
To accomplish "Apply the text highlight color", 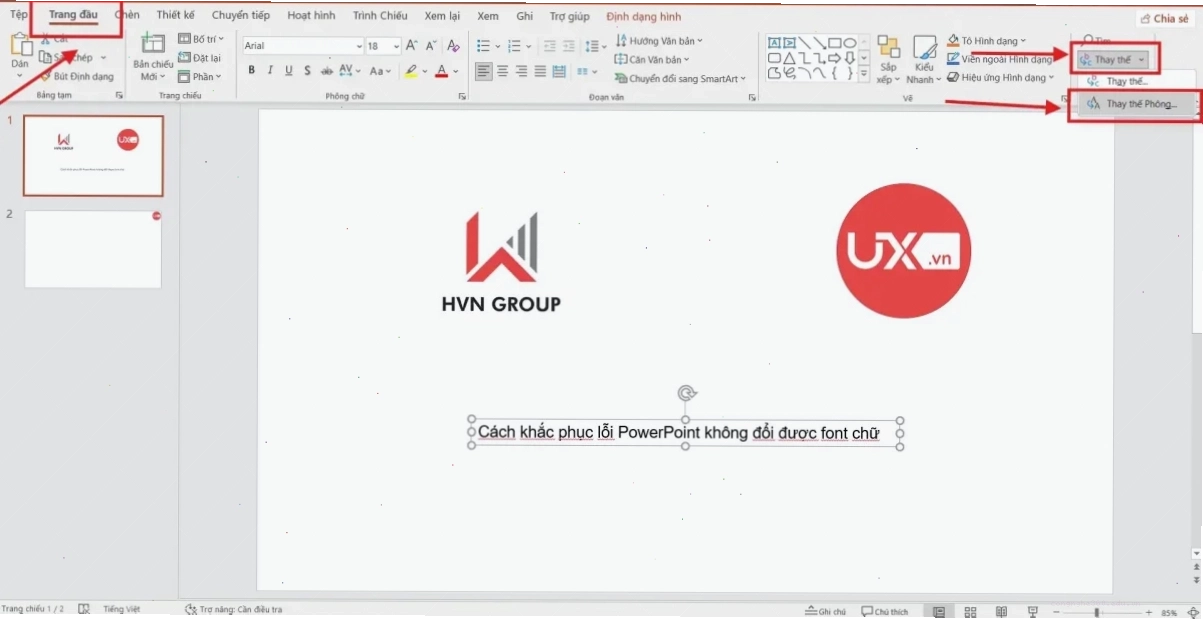I will click(x=410, y=71).
